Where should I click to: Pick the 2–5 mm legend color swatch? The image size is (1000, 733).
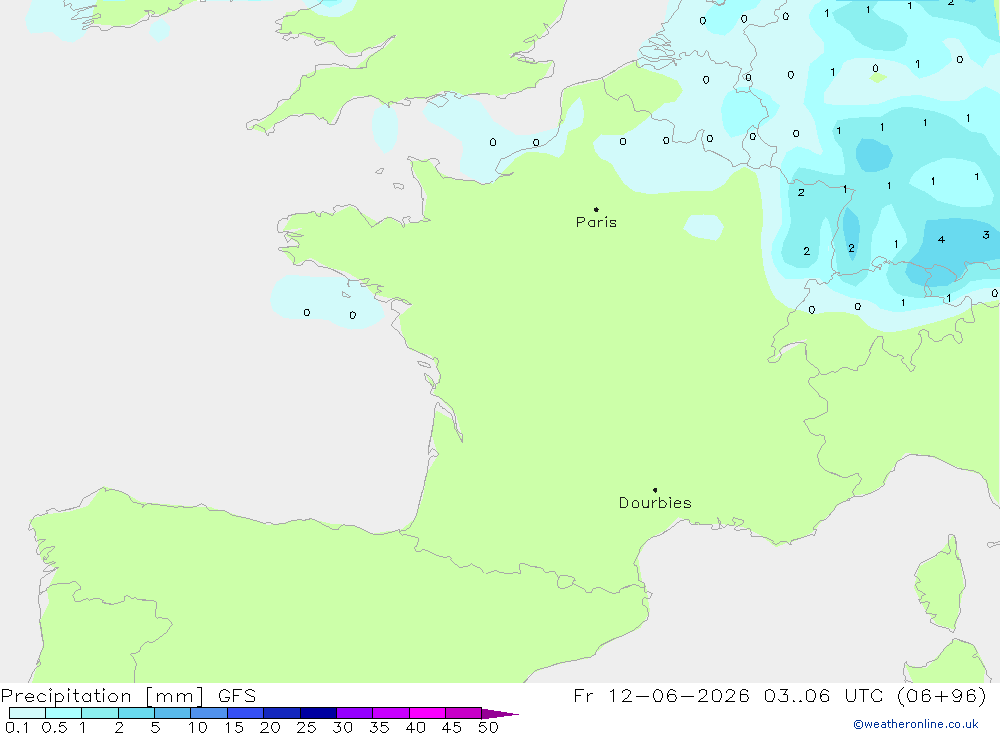point(136,713)
